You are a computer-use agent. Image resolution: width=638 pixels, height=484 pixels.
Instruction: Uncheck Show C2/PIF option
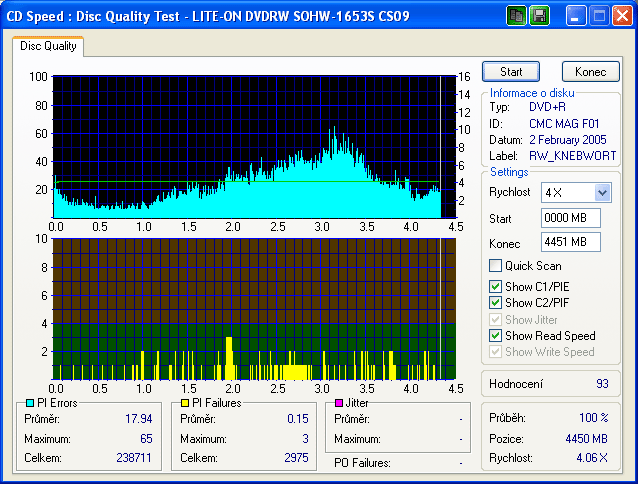tap(495, 303)
